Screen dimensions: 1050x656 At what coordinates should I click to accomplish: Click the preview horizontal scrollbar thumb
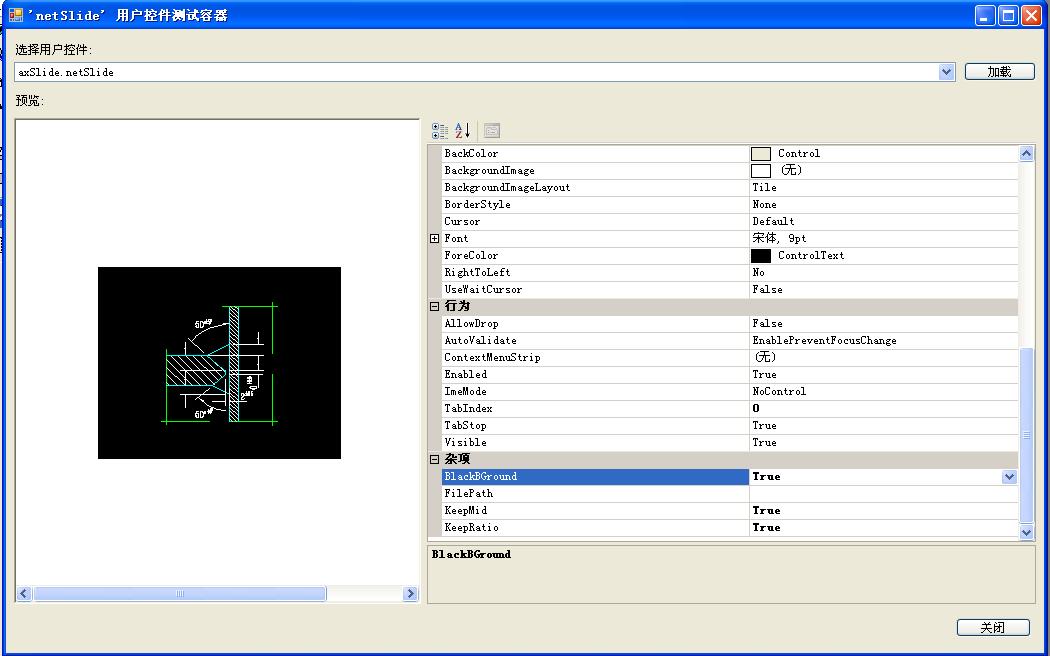(x=179, y=594)
